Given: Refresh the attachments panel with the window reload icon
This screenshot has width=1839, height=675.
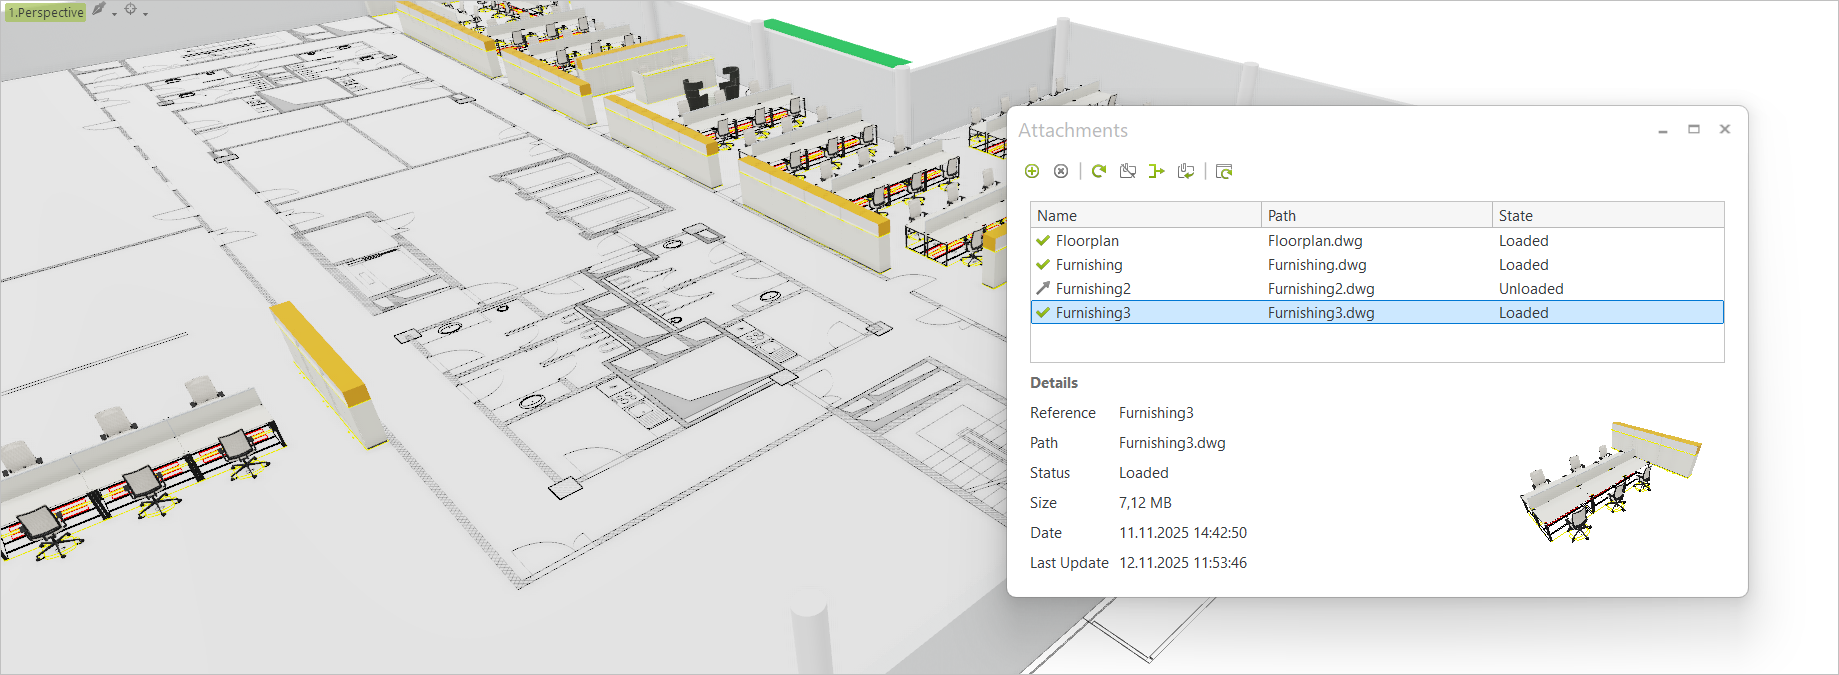Looking at the screenshot, I should click(1224, 172).
